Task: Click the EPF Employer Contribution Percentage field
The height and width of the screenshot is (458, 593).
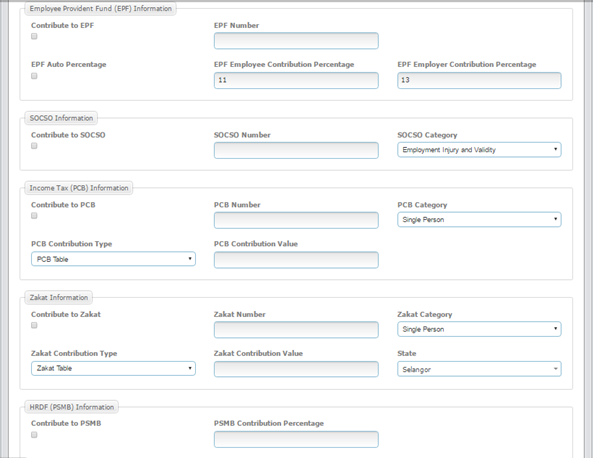Action: (x=479, y=81)
